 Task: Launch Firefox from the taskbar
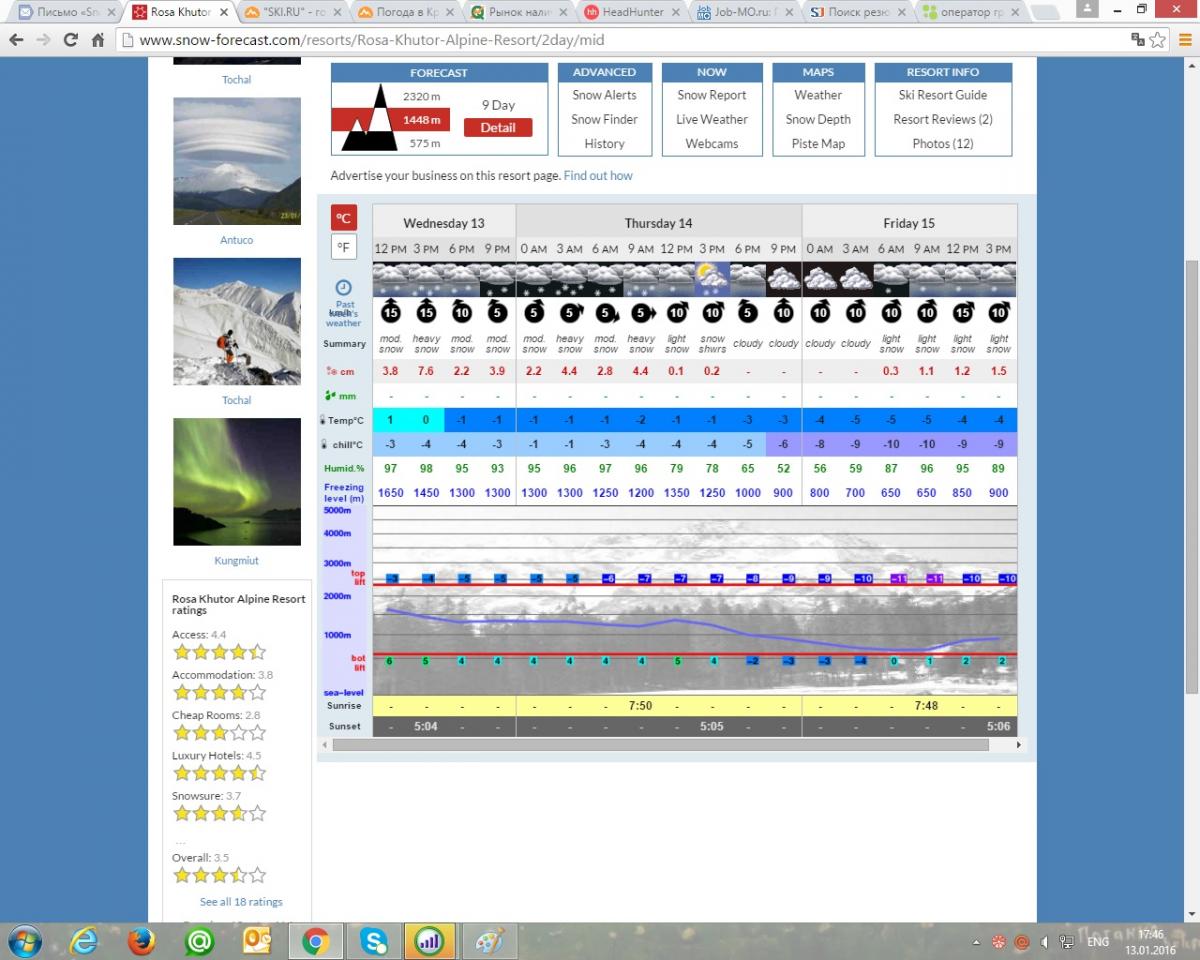click(143, 941)
